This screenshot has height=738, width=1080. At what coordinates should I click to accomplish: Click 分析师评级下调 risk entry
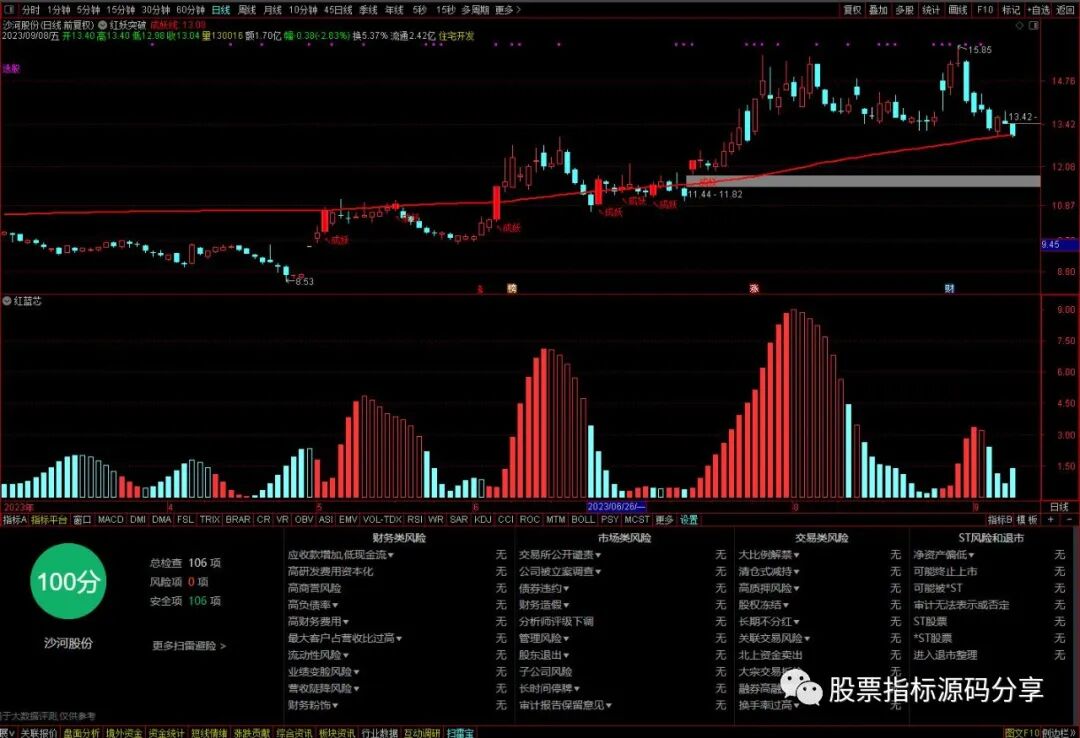(556, 622)
